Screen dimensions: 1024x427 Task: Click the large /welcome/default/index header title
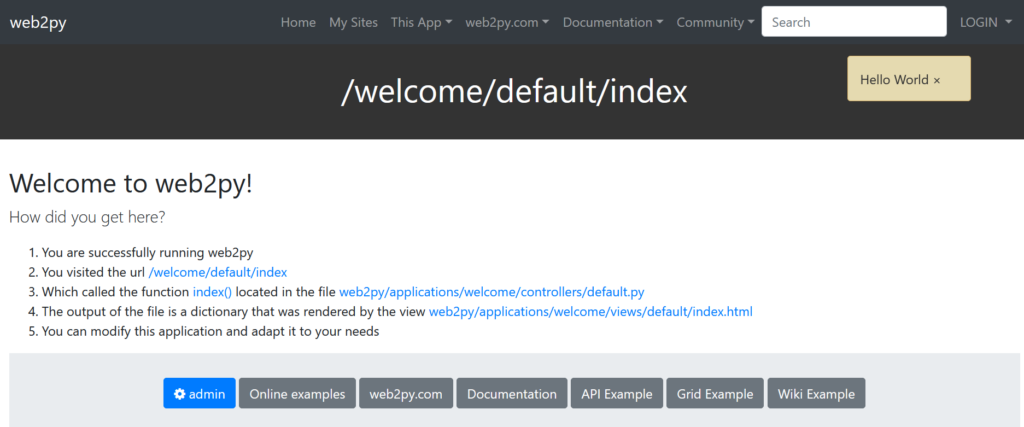pos(514,92)
